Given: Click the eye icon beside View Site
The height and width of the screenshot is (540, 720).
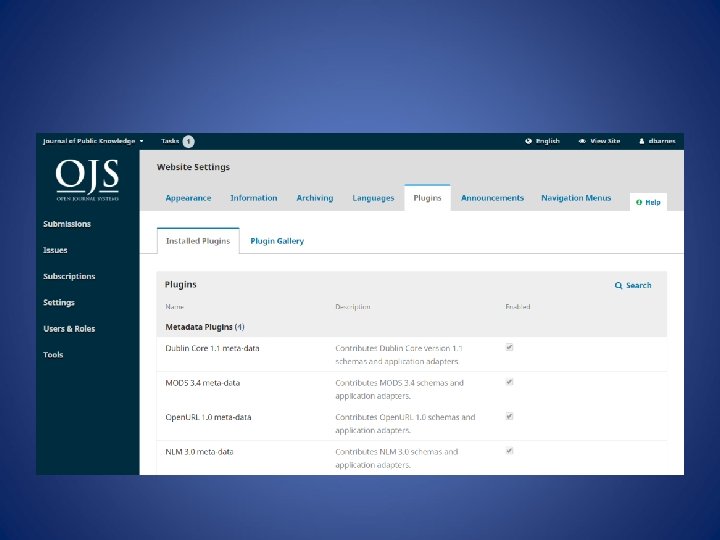Looking at the screenshot, I should [582, 141].
